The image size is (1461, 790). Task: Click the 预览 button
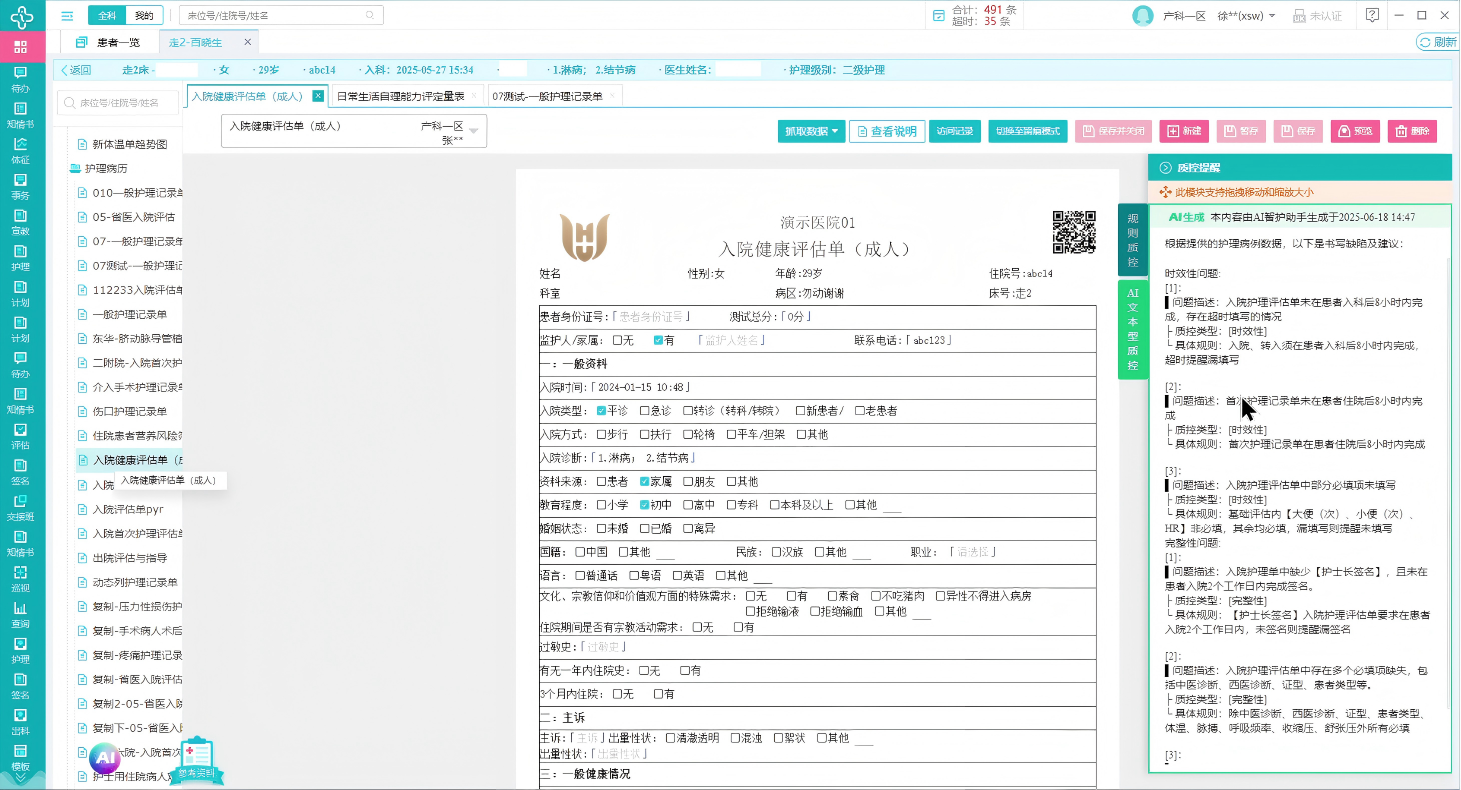(1355, 131)
